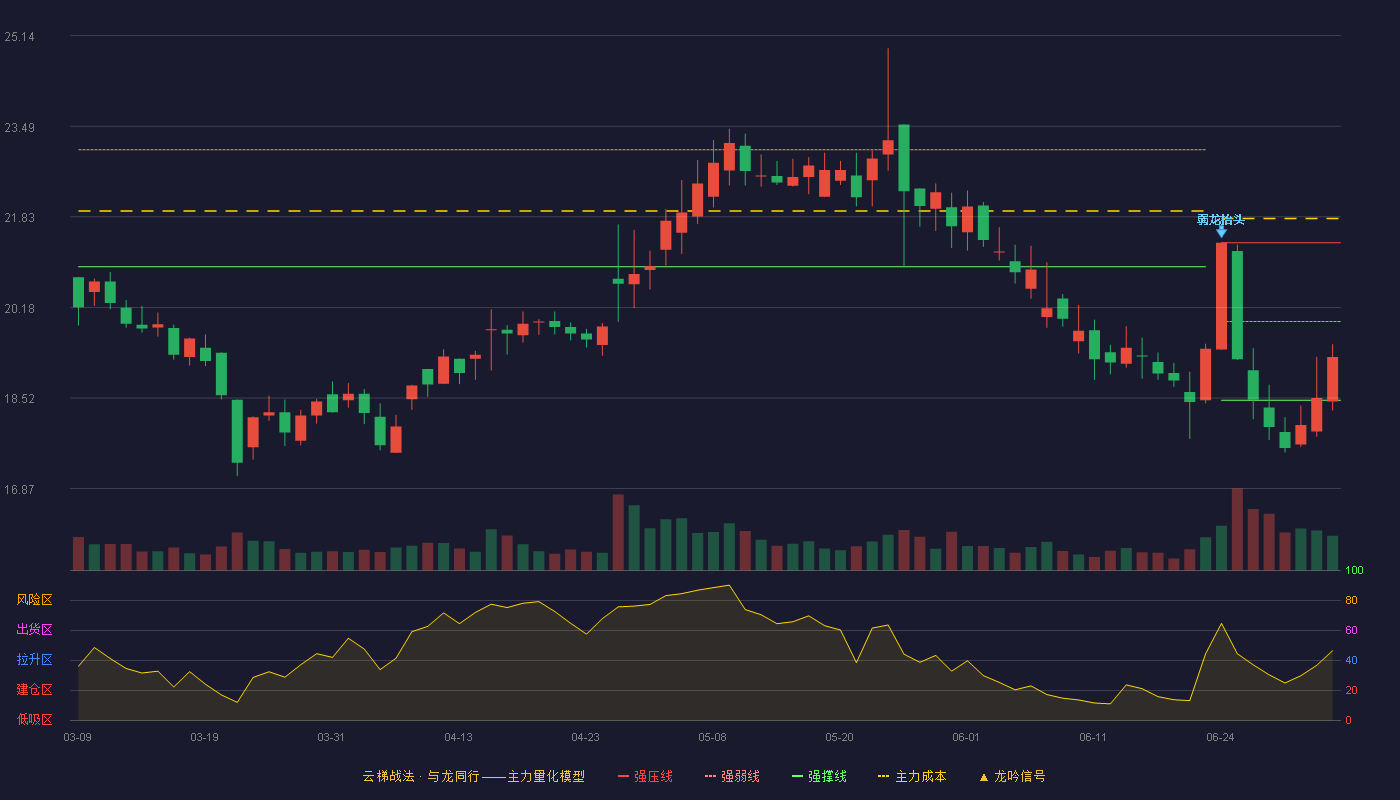The image size is (1400, 800).
Task: Toggle the 强压线 legend entry
Action: pos(645,776)
